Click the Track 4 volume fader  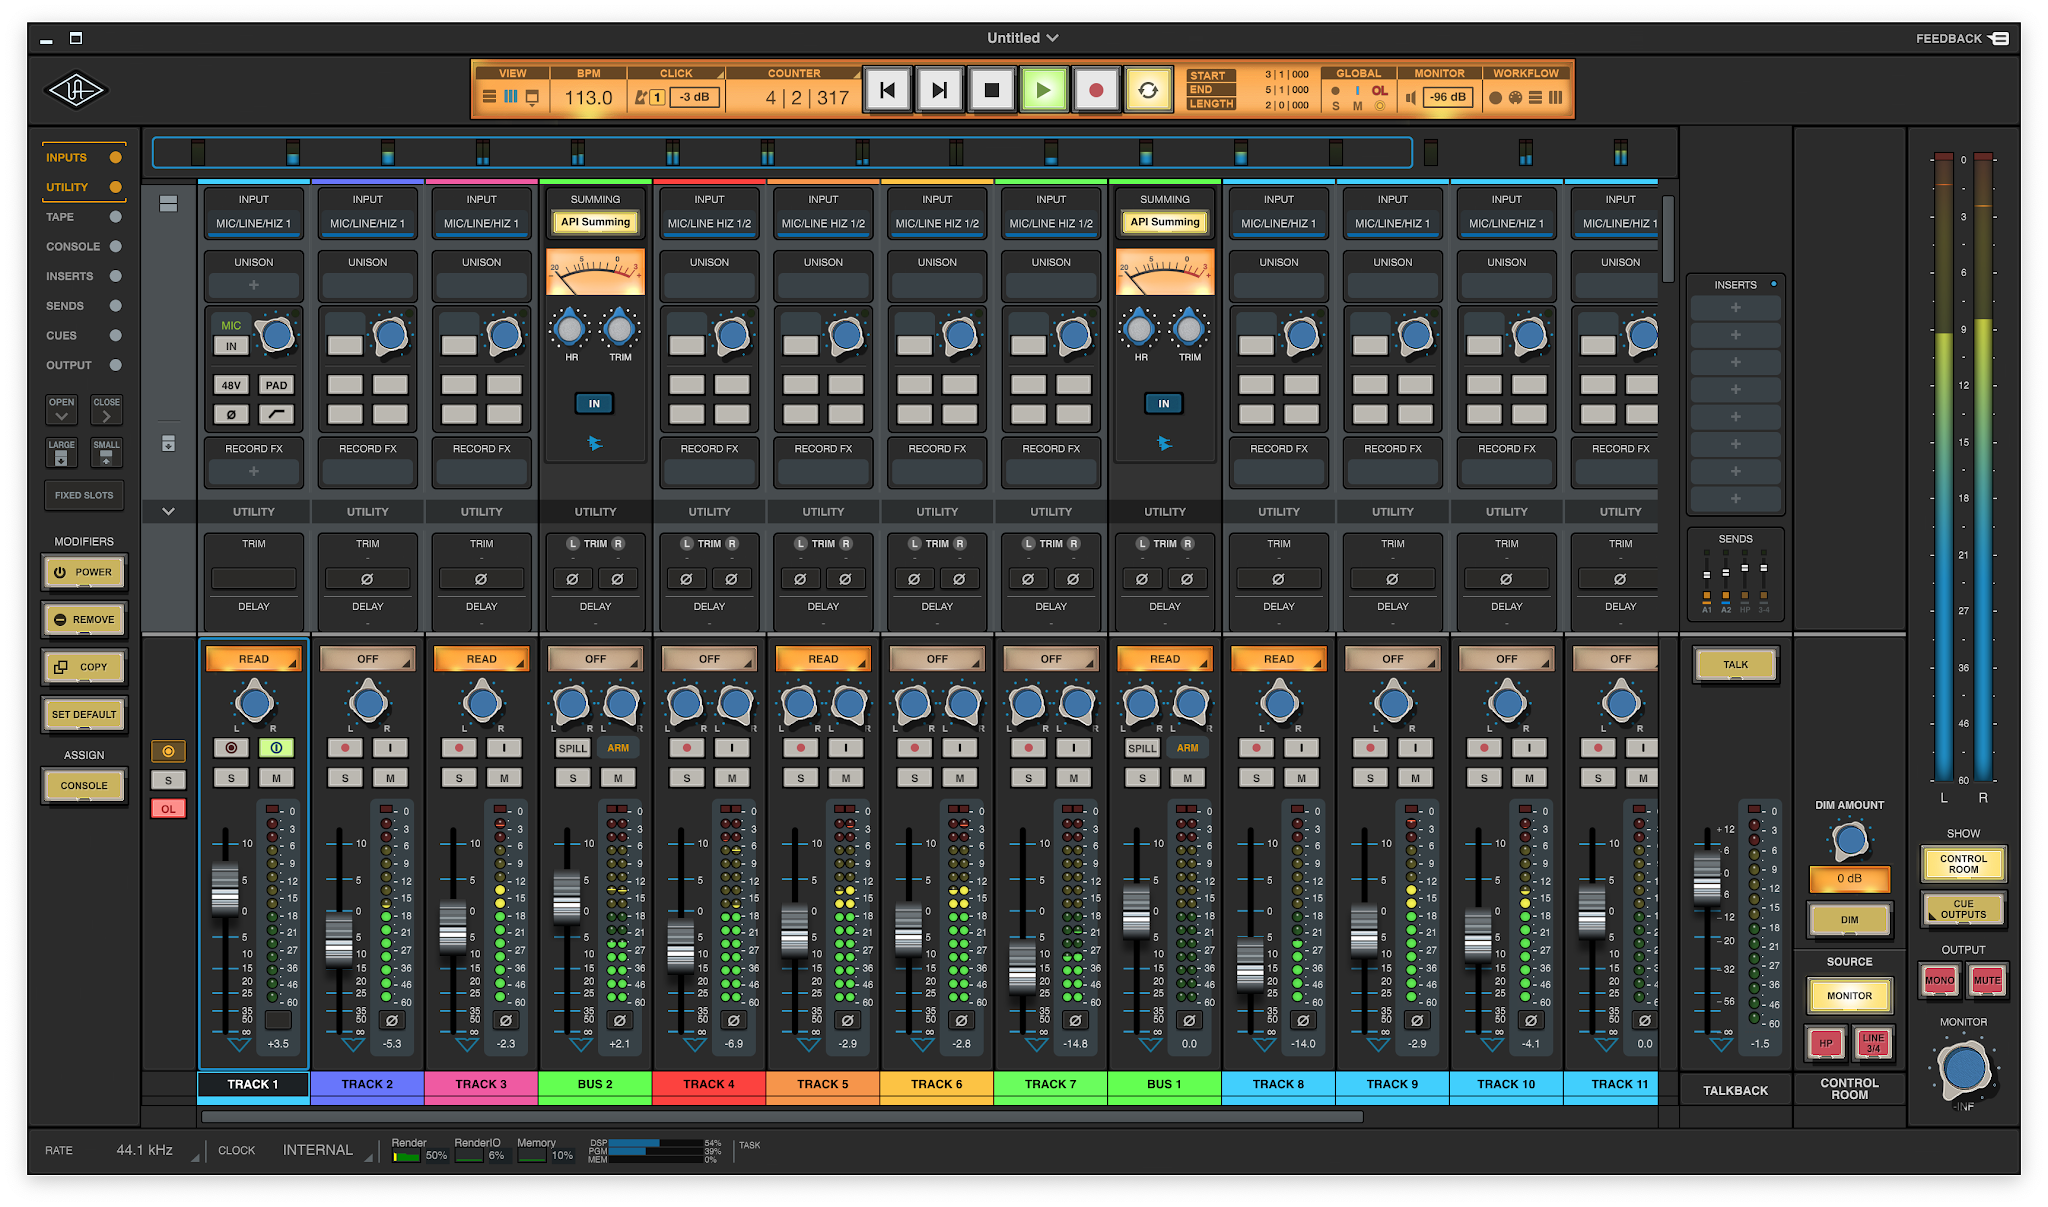pos(681,945)
